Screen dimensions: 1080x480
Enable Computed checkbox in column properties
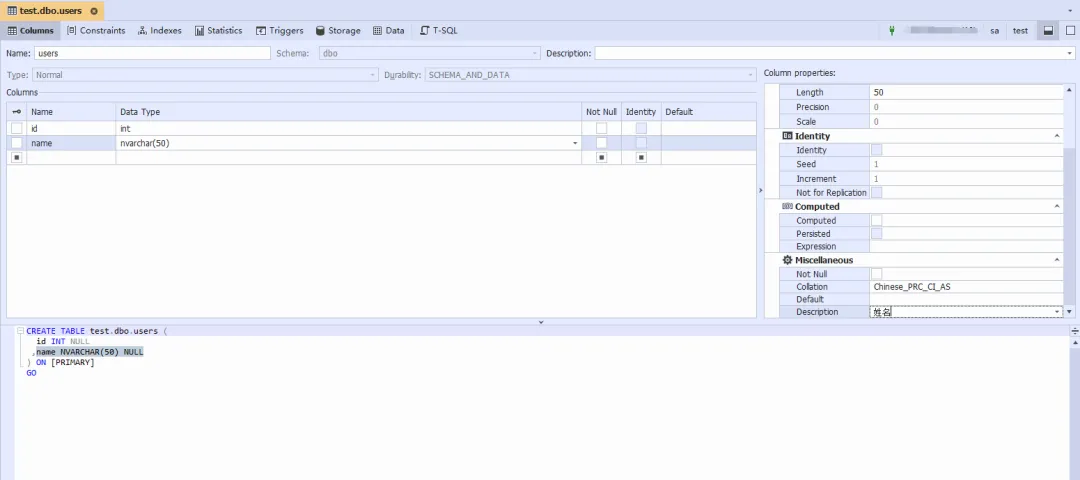click(x=876, y=221)
